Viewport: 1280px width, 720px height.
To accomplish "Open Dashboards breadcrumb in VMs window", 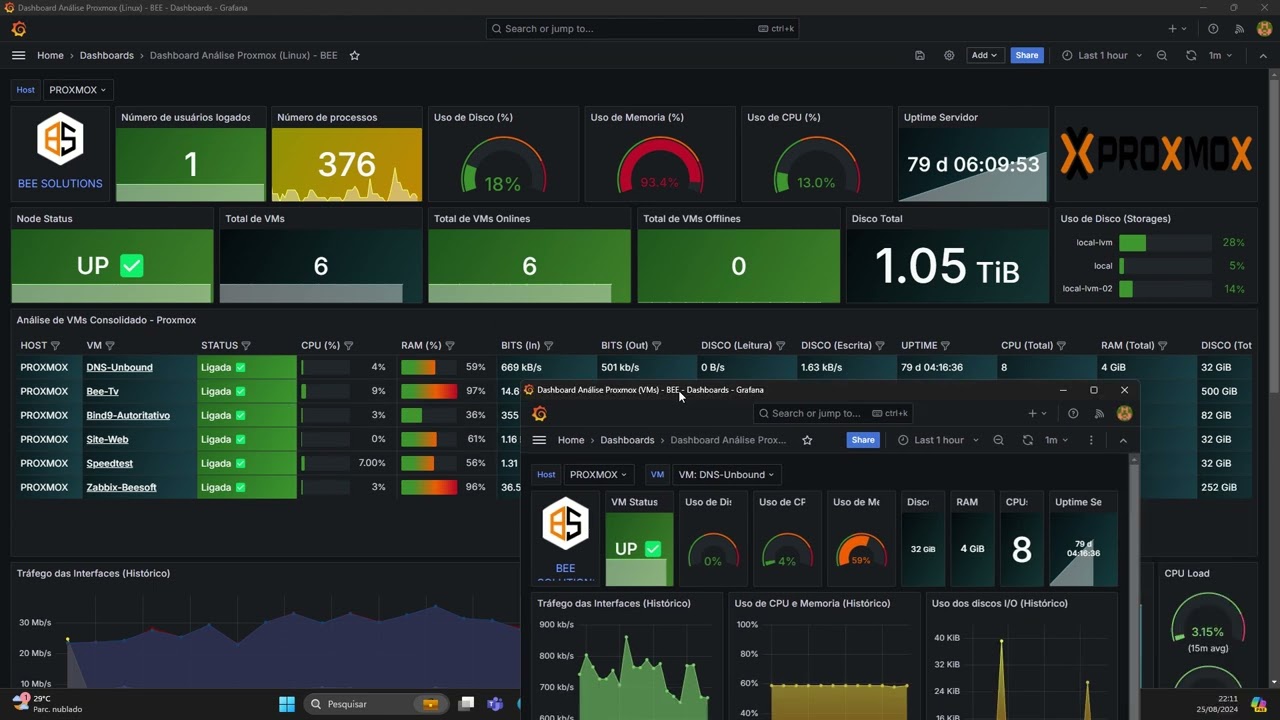I will (x=627, y=440).
